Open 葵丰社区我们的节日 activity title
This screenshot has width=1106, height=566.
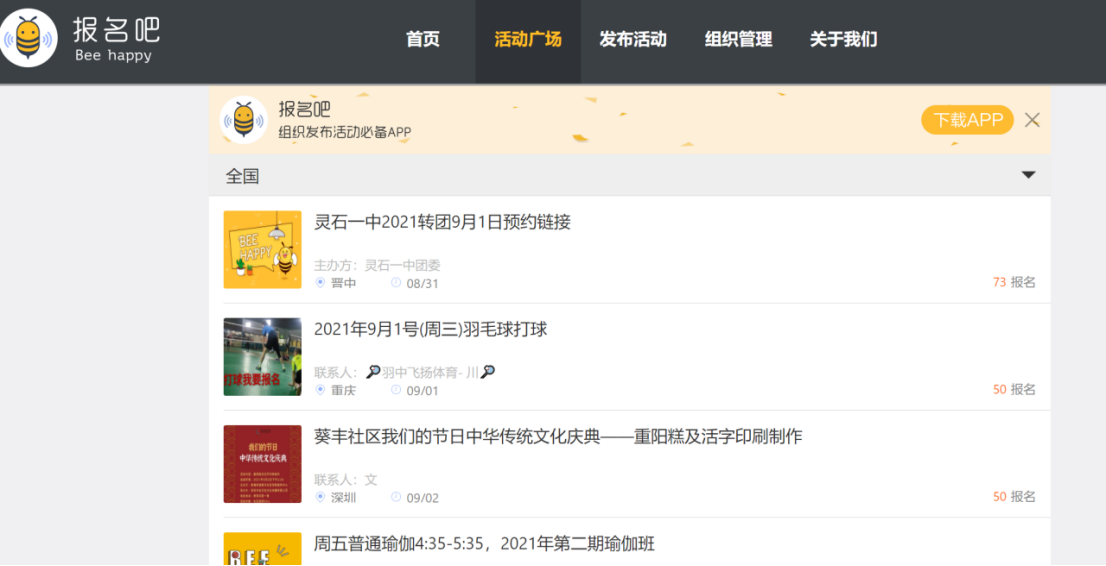pyautogui.click(x=558, y=437)
